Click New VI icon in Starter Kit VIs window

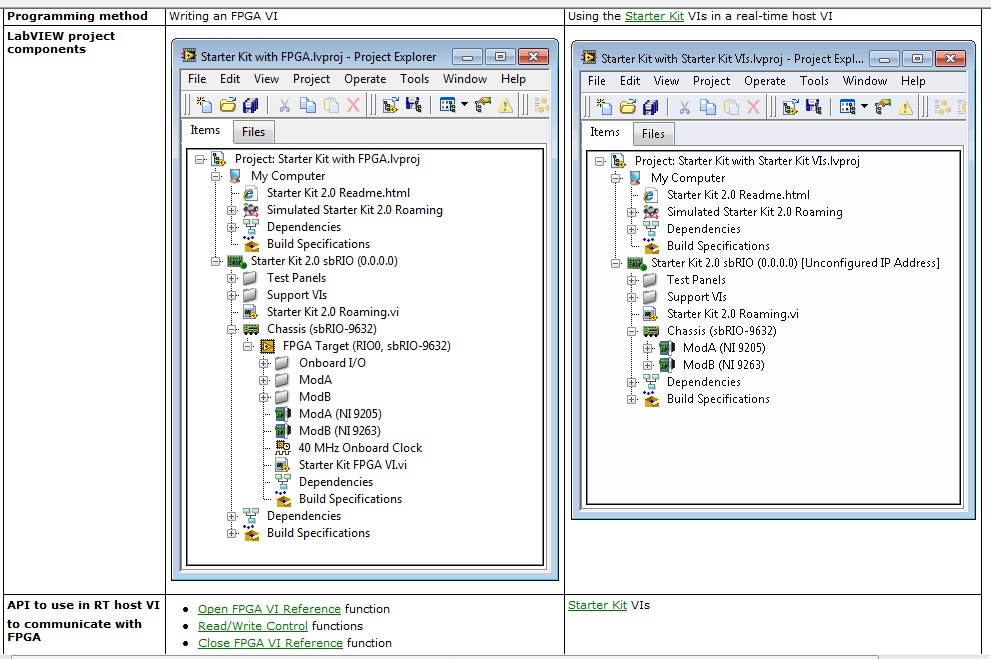(604, 107)
